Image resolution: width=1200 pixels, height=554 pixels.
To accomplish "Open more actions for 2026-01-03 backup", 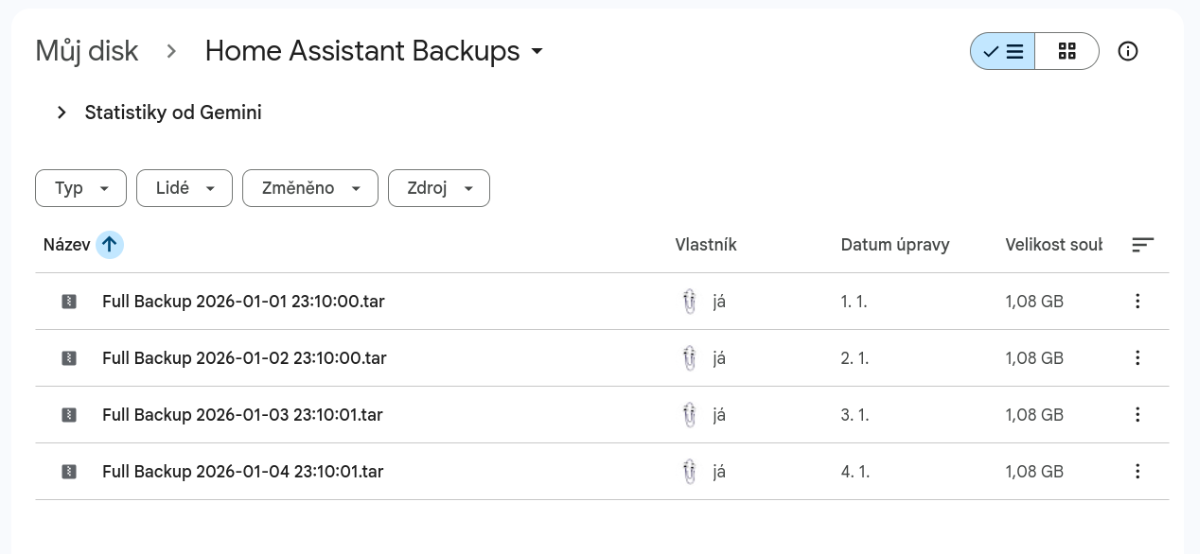I will (1137, 415).
